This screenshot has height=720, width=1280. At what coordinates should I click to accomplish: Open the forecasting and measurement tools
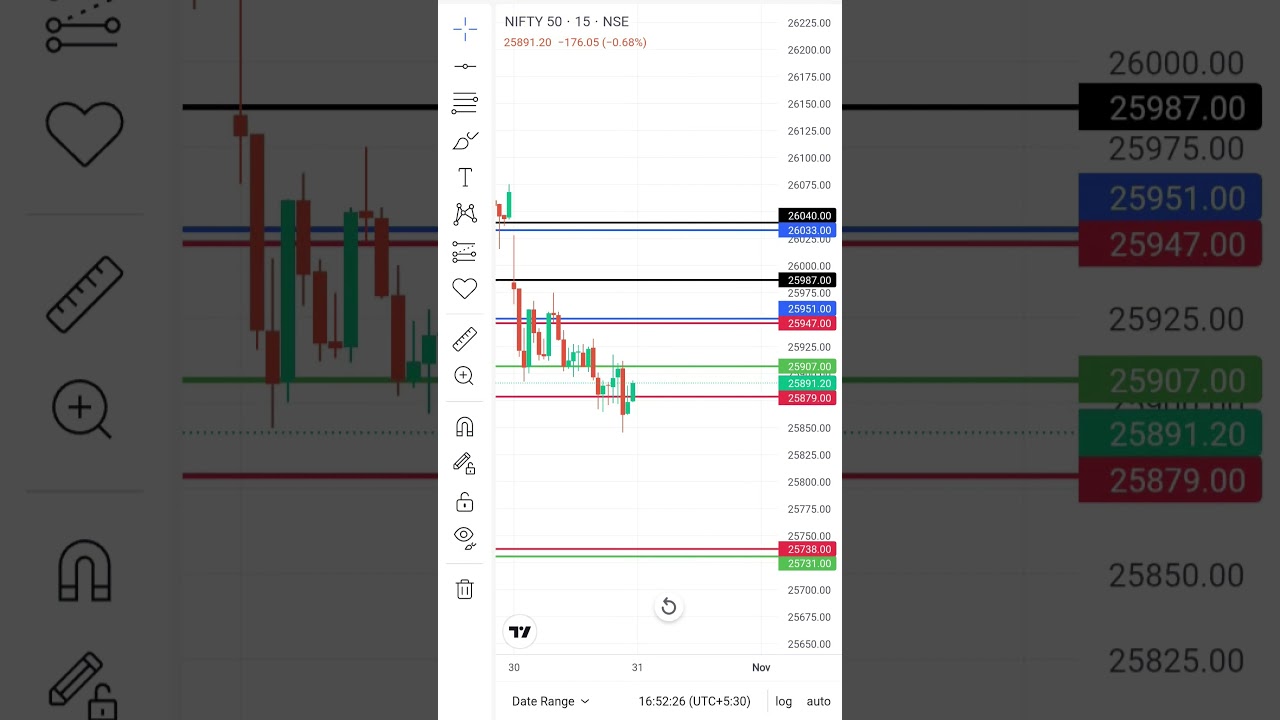click(x=465, y=251)
